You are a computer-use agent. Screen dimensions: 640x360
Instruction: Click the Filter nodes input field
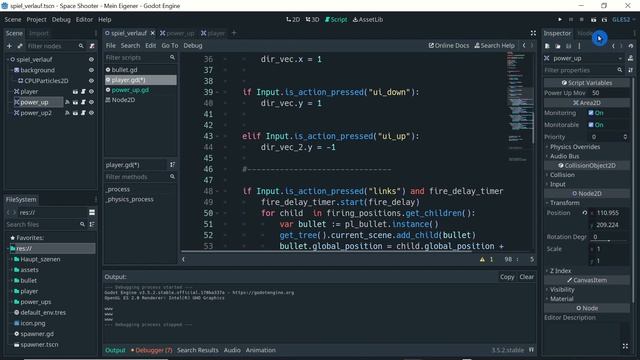[55, 46]
